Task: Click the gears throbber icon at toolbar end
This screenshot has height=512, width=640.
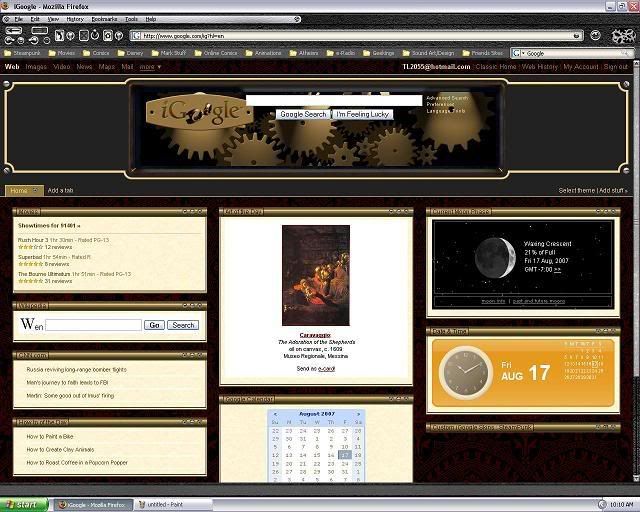Action: coord(623,36)
